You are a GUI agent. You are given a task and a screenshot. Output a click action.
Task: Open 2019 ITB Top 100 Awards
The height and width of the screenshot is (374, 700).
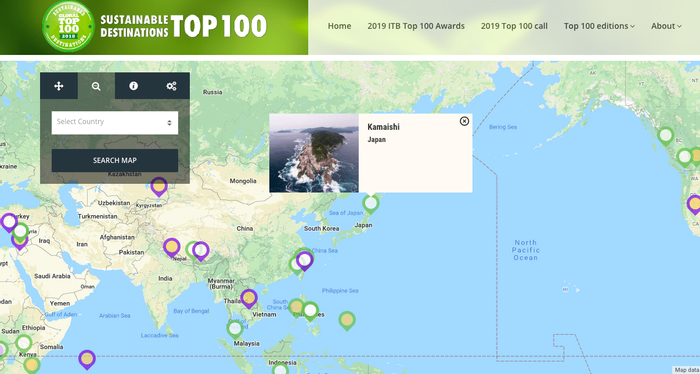point(416,26)
